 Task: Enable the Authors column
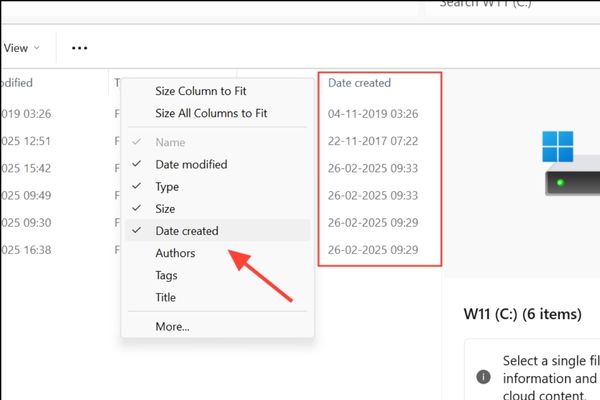(x=175, y=253)
